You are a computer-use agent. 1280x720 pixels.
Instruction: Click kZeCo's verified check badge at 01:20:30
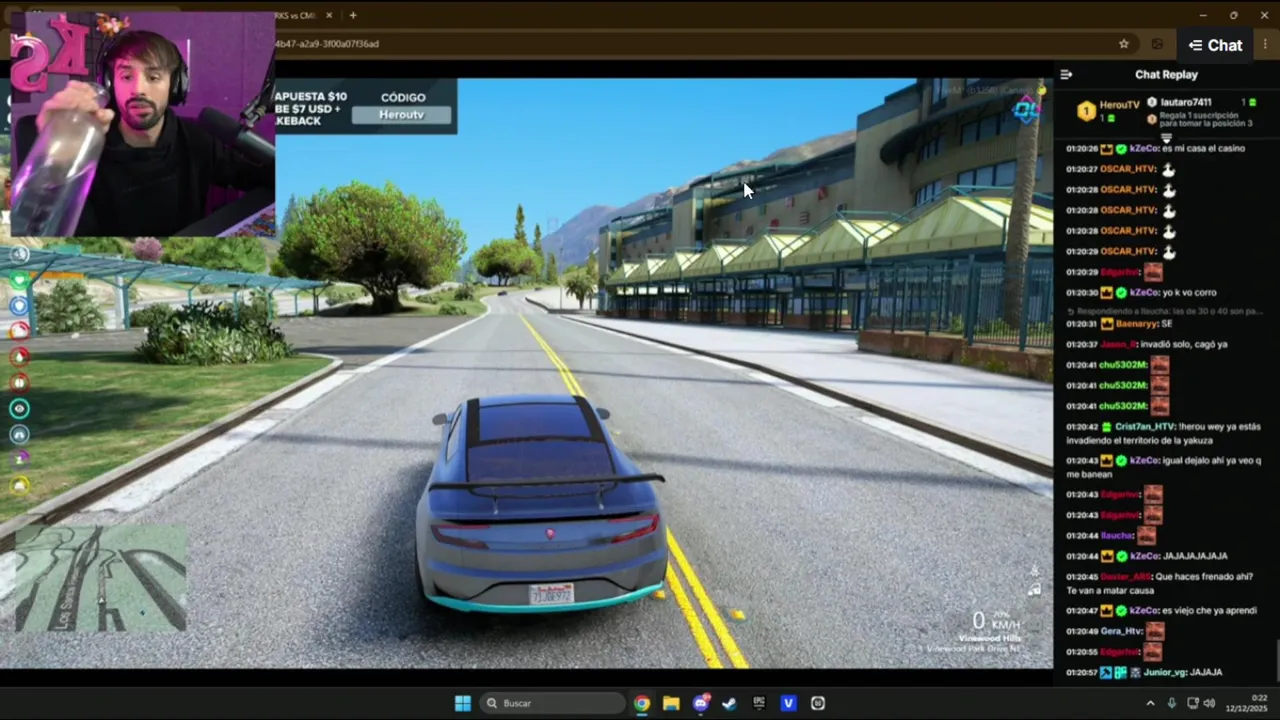click(1122, 293)
